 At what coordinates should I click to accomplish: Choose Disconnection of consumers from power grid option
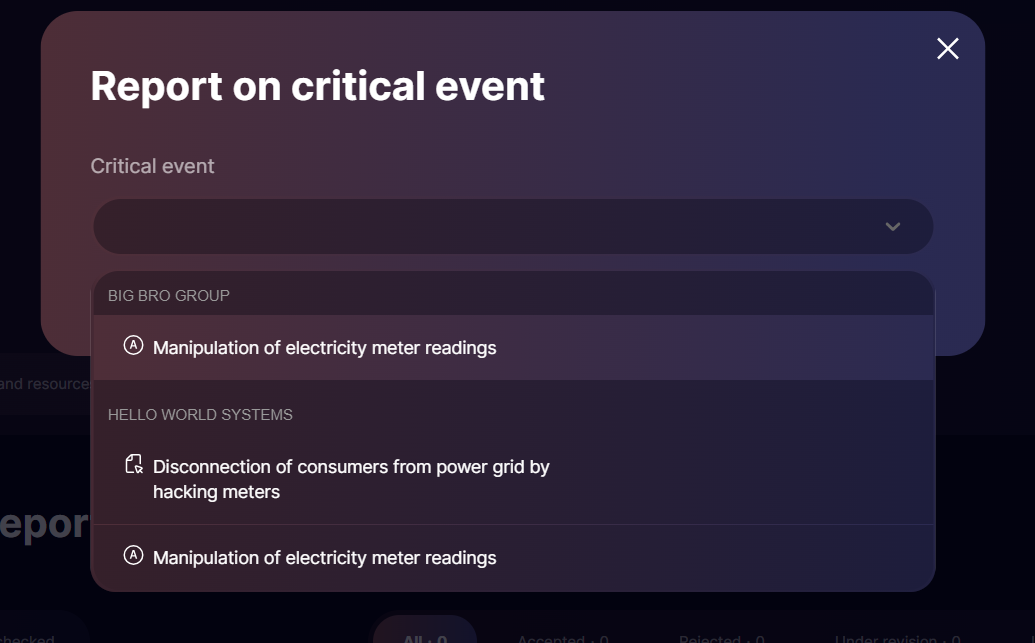[350, 479]
